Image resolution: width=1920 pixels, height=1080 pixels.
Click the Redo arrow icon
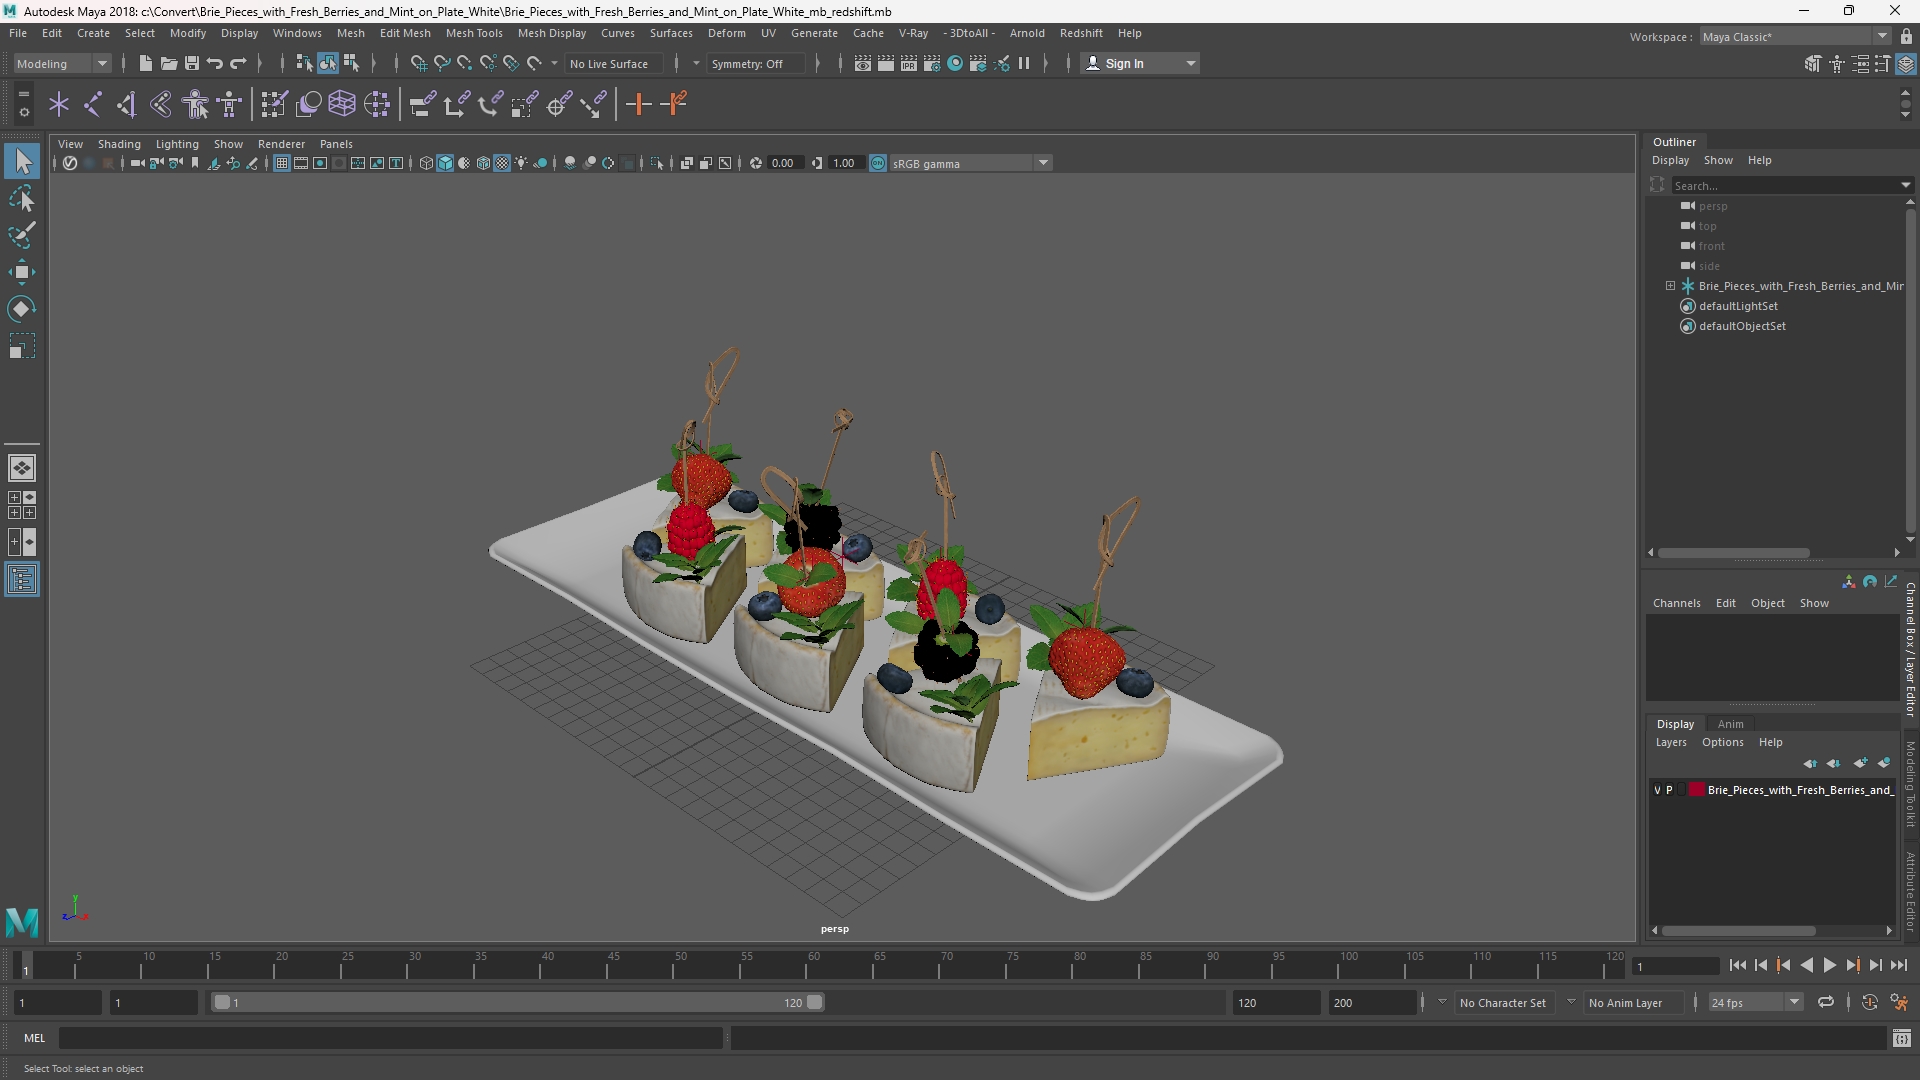click(x=238, y=63)
